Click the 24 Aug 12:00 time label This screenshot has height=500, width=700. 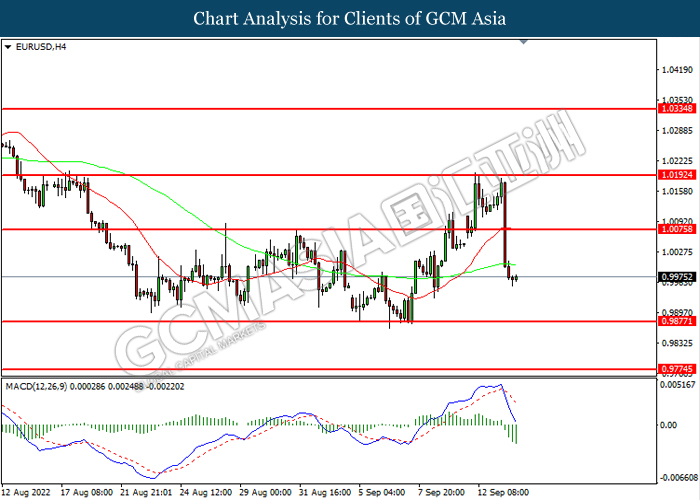(x=206, y=493)
